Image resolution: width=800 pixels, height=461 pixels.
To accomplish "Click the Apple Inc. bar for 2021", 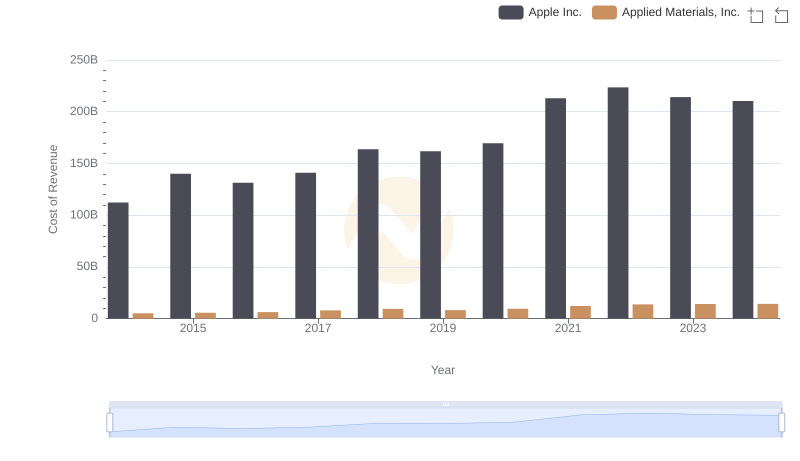I will point(556,209).
